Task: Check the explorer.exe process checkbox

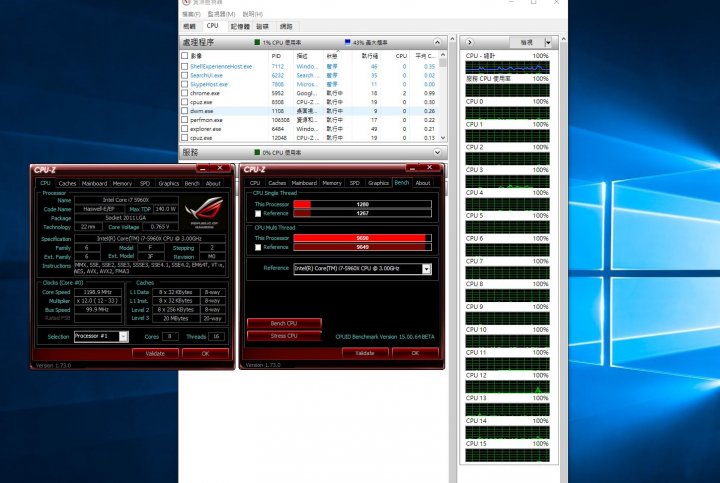Action: [185, 129]
